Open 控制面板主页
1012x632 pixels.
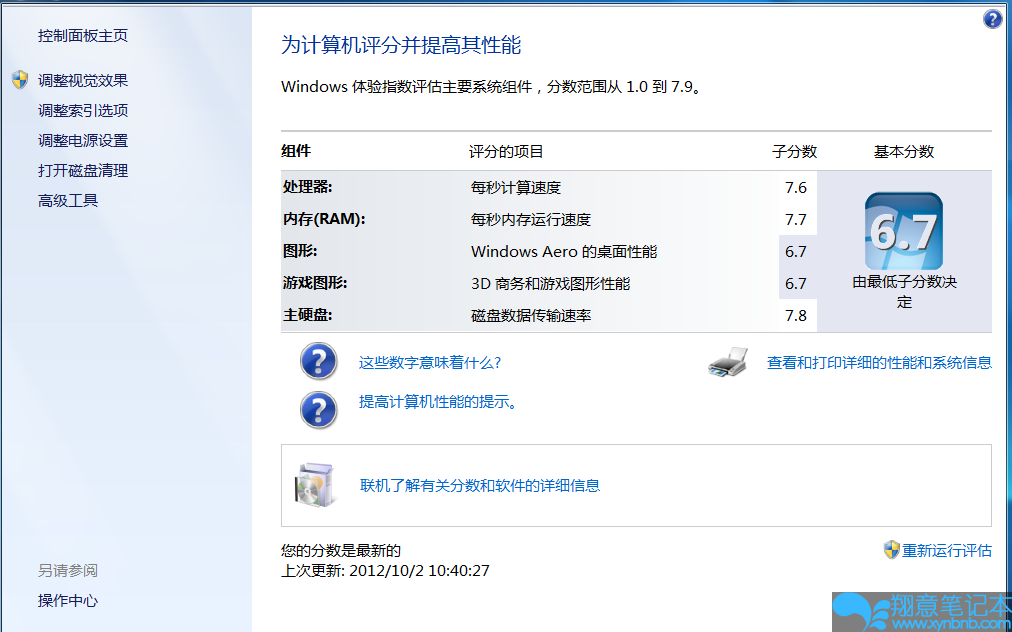coord(83,36)
